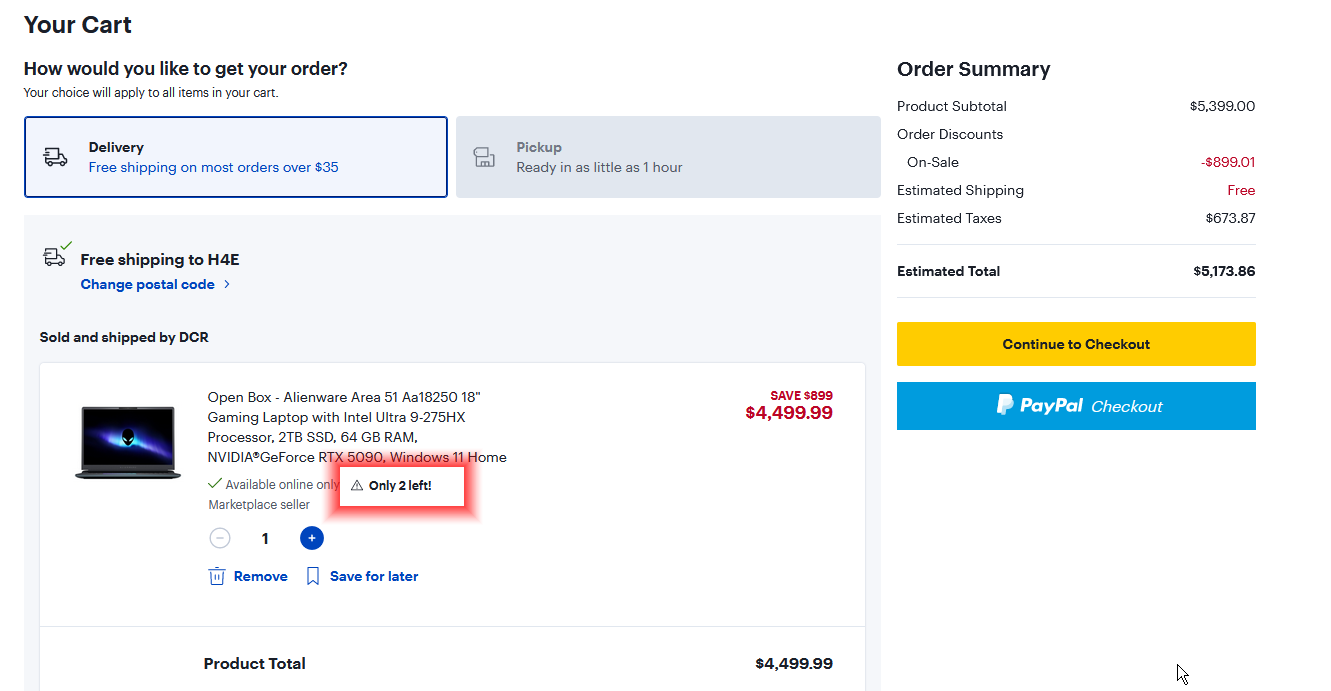This screenshot has width=1331, height=691.
Task: Select the Delivery option
Action: click(235, 157)
